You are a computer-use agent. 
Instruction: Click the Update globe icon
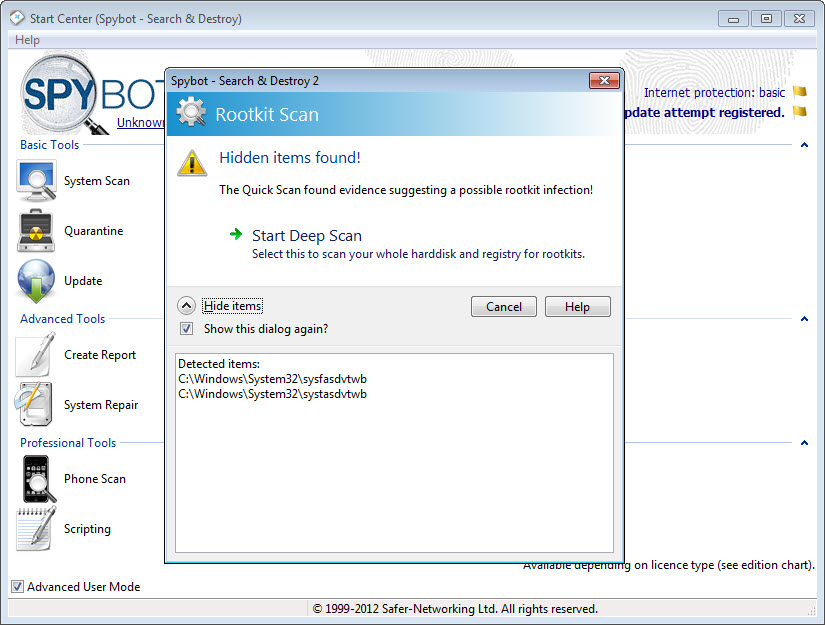[36, 281]
